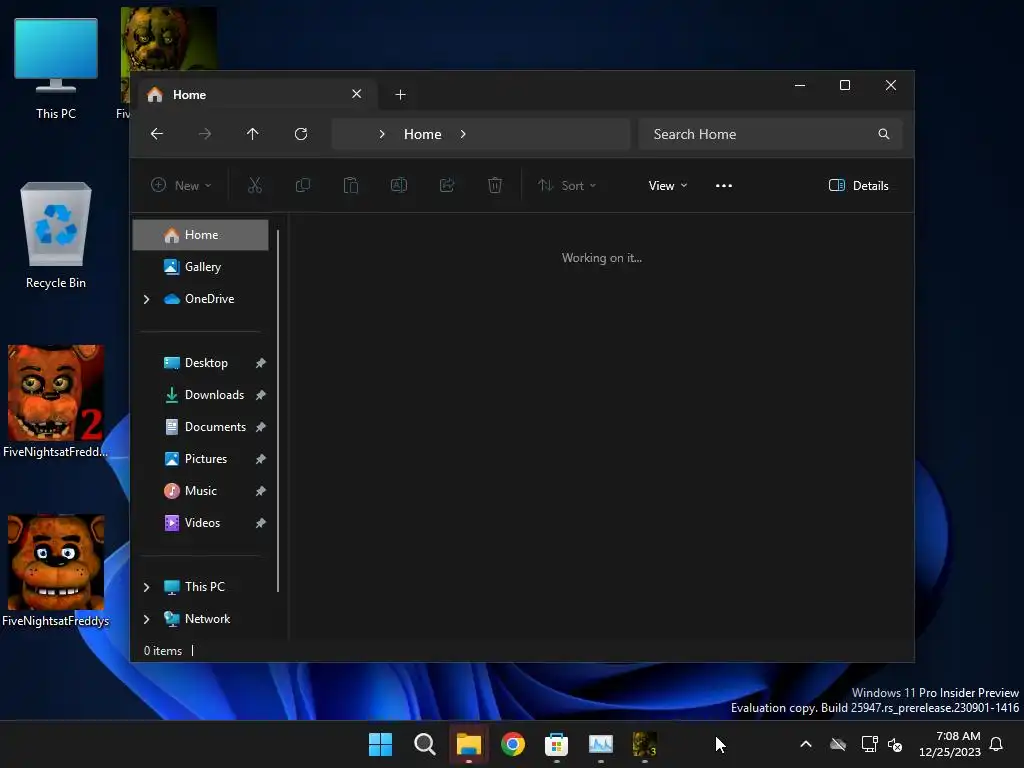Open Gallery in the navigation pane
Viewport: 1024px width, 768px height.
pyautogui.click(x=200, y=266)
